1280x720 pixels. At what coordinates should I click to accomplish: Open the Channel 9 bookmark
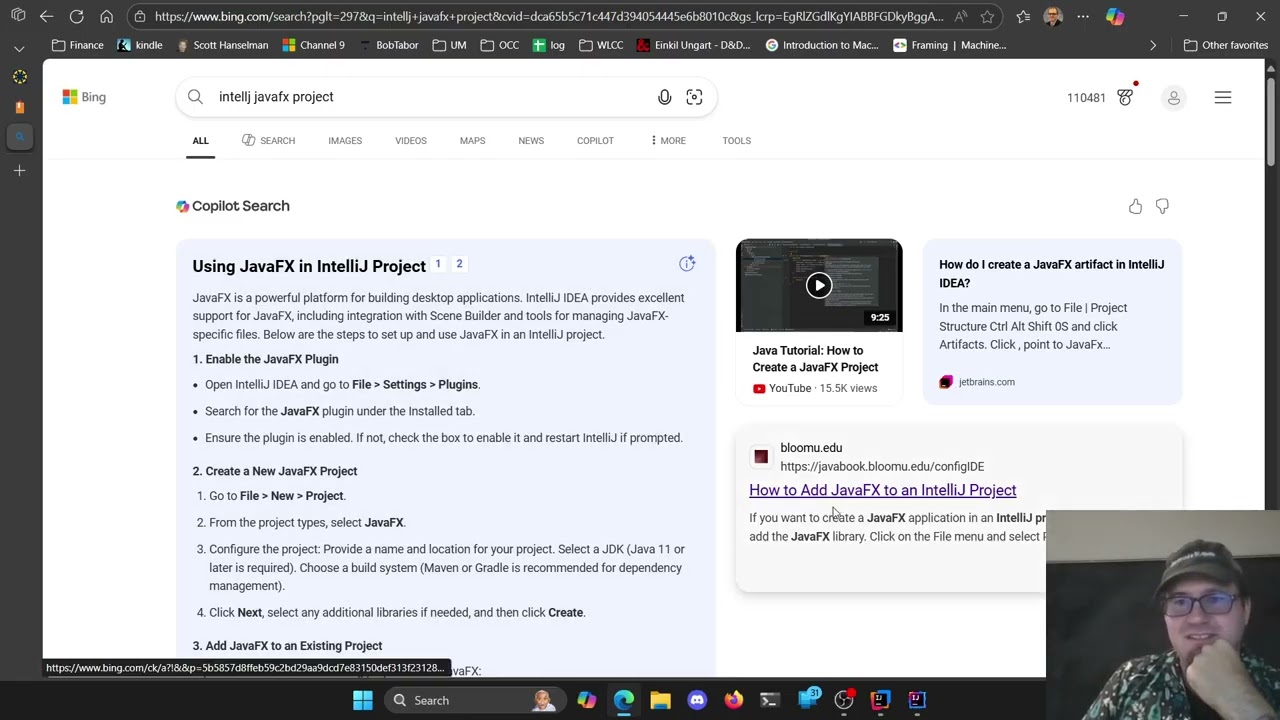click(x=314, y=45)
